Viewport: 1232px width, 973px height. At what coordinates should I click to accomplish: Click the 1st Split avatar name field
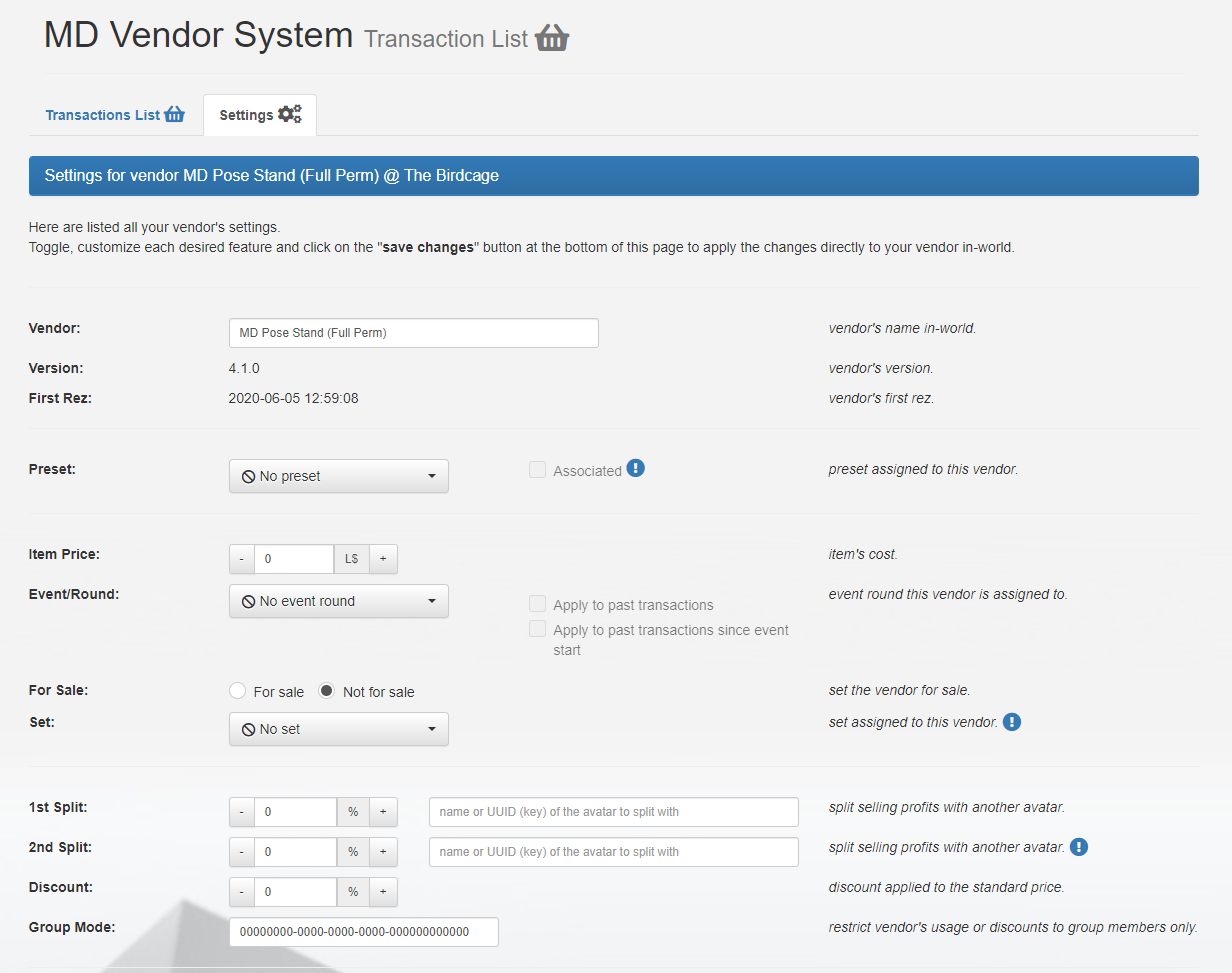pyautogui.click(x=614, y=812)
